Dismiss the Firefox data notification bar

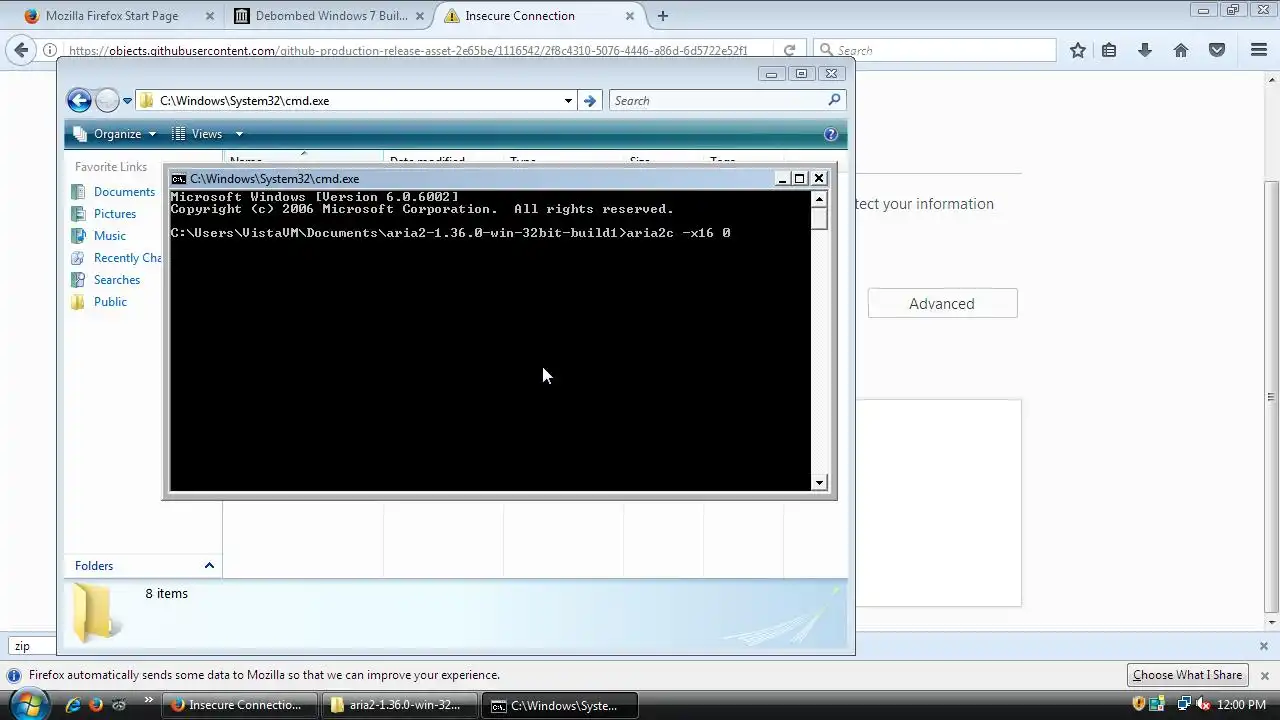click(x=1263, y=675)
